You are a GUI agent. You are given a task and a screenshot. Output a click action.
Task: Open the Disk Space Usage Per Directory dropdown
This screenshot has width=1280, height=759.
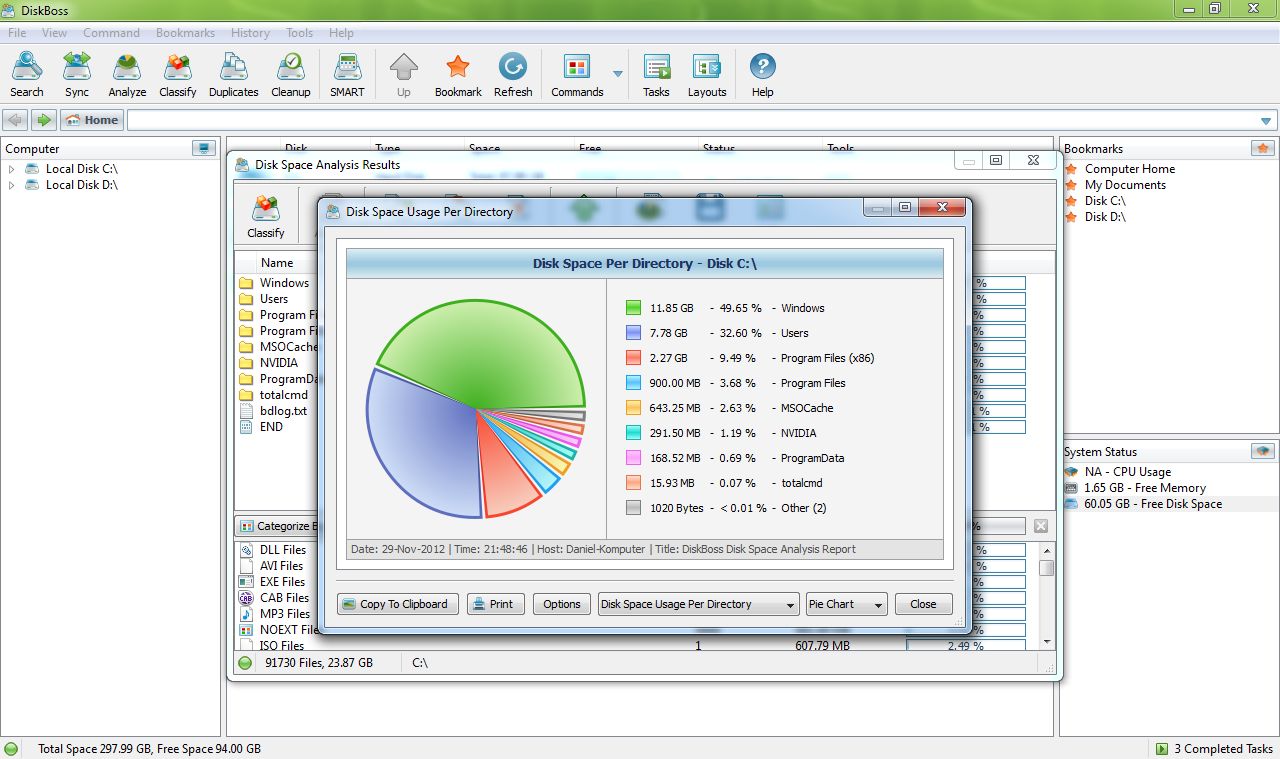click(698, 604)
